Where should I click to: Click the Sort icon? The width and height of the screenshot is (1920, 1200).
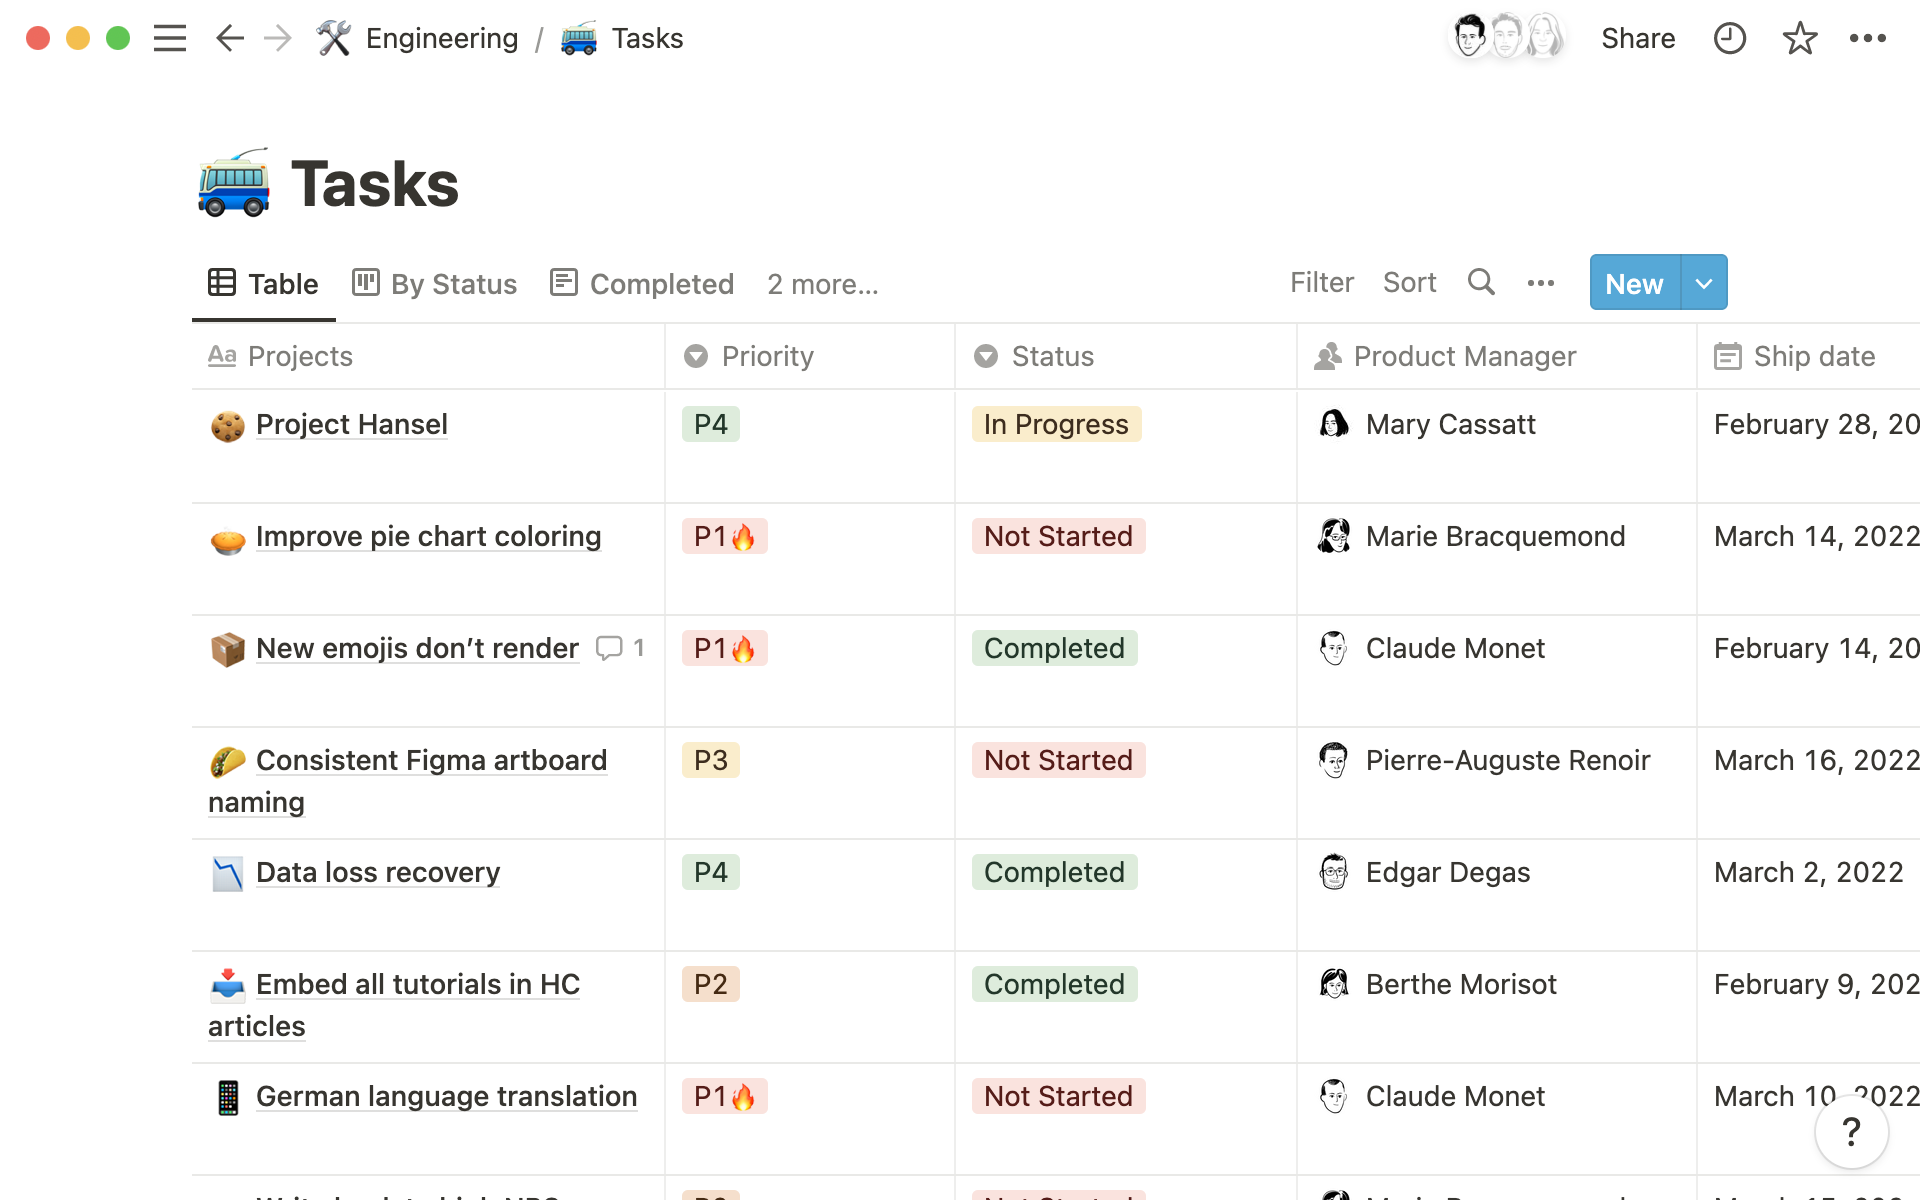1410,281
